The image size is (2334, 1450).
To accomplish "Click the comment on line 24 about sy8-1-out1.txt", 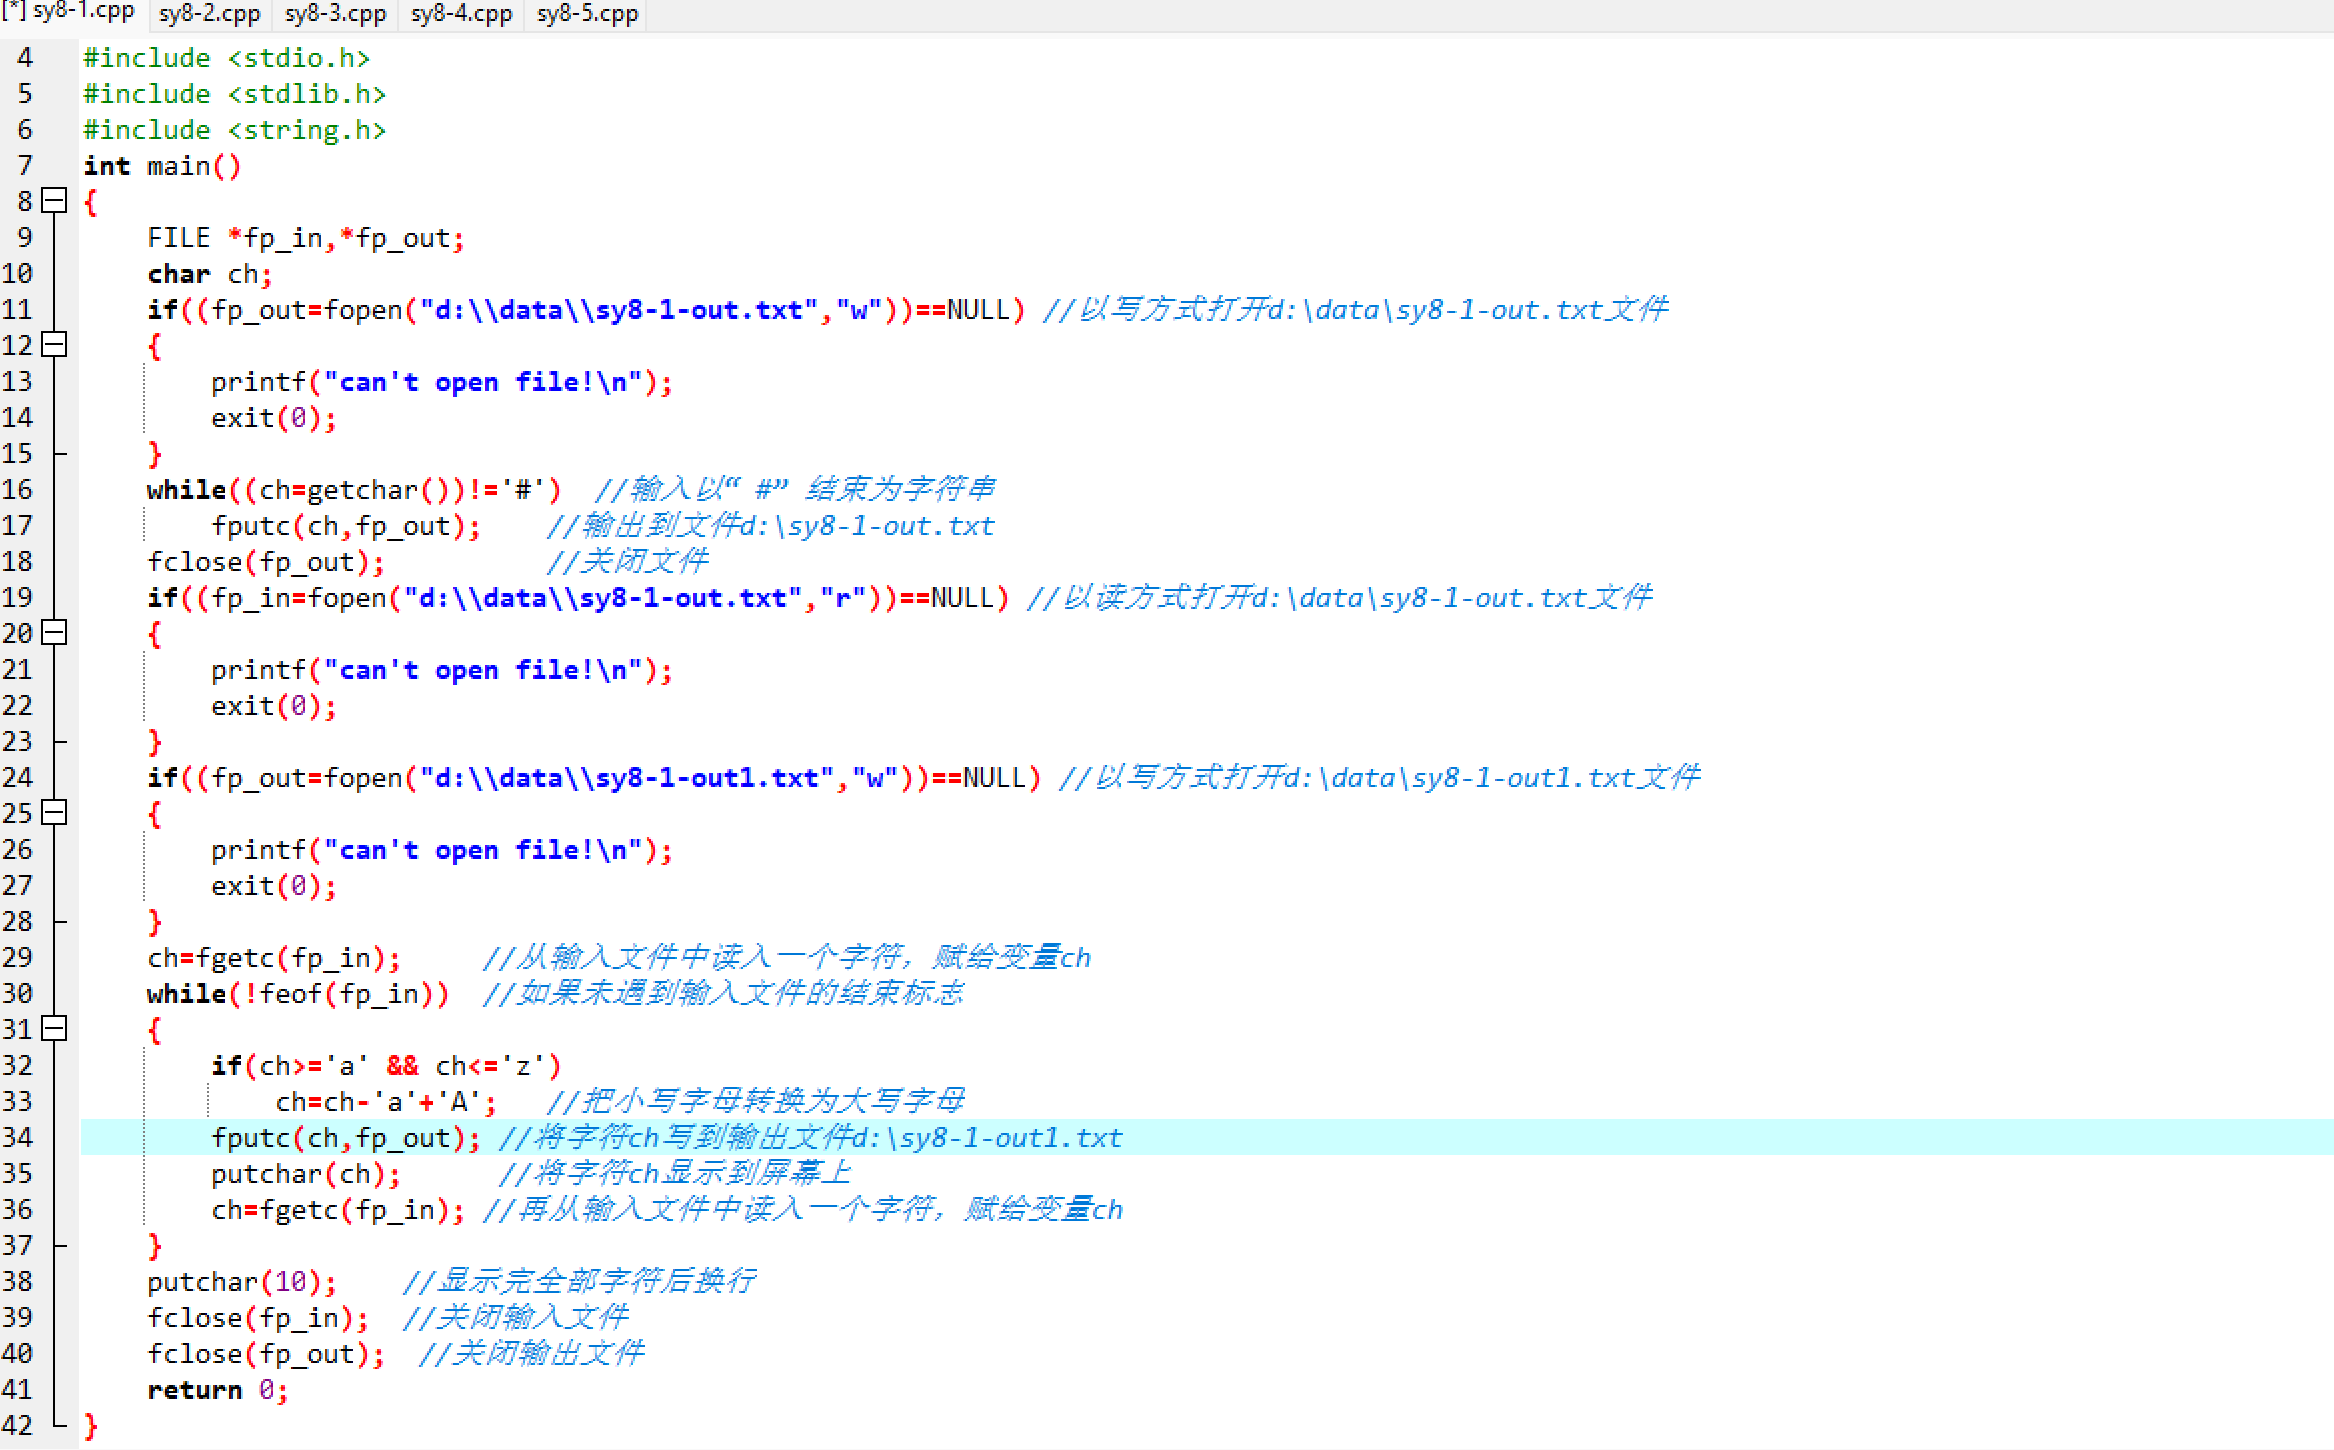I will (1380, 778).
